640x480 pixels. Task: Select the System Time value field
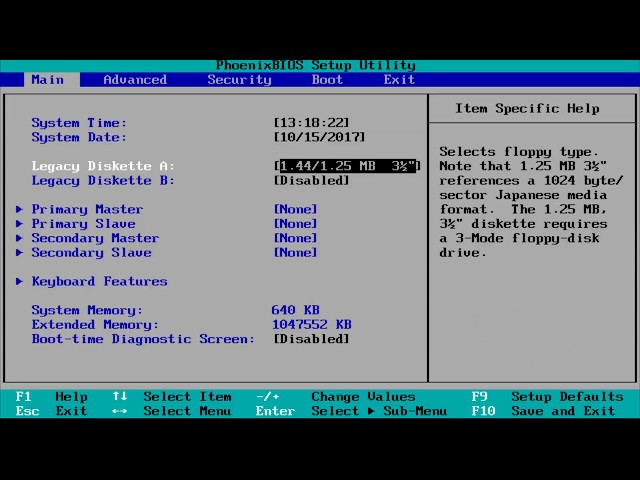click(311, 123)
